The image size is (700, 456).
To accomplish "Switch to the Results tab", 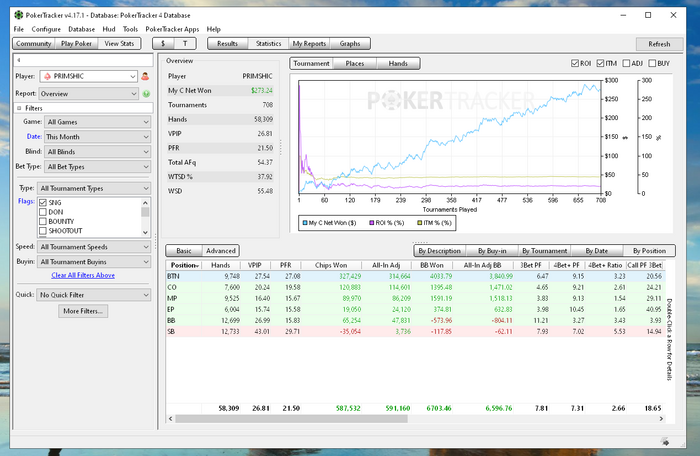I will pos(227,43).
